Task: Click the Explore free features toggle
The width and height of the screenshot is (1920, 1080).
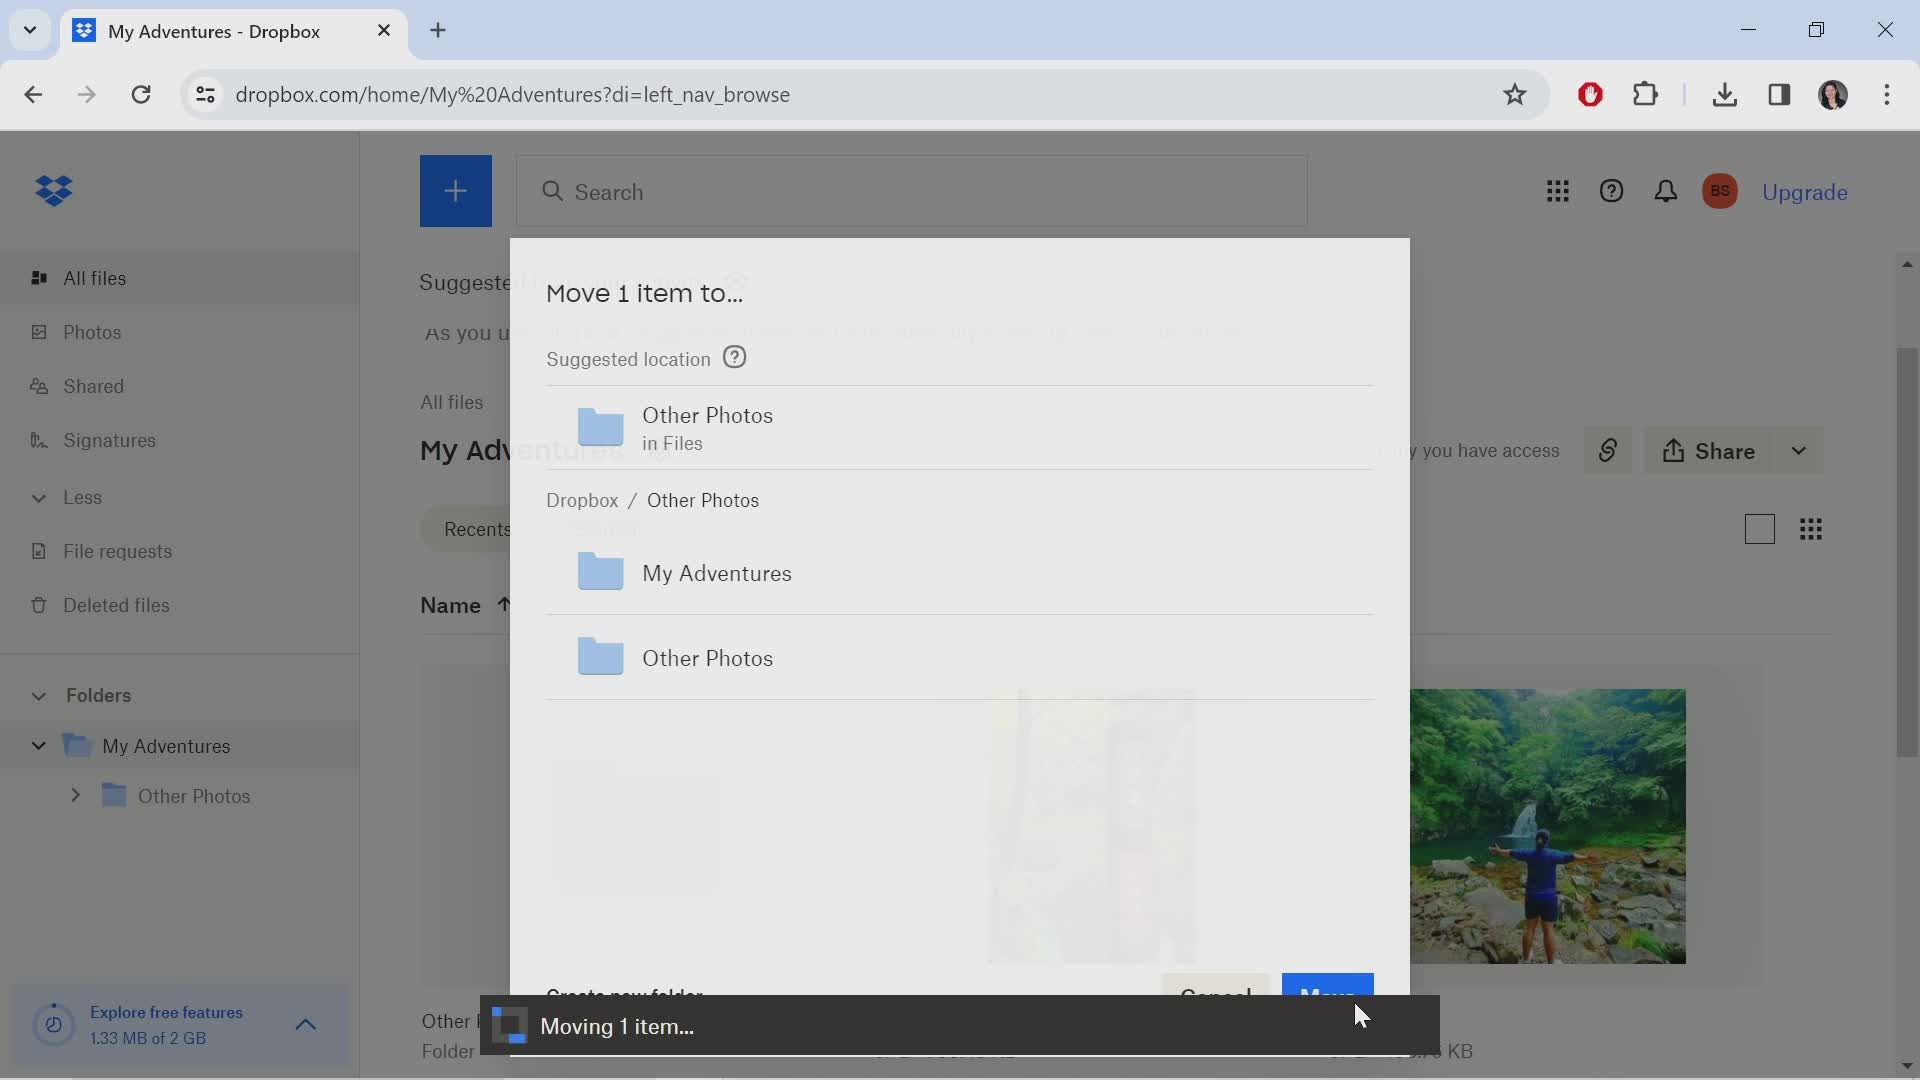Action: (x=303, y=1025)
